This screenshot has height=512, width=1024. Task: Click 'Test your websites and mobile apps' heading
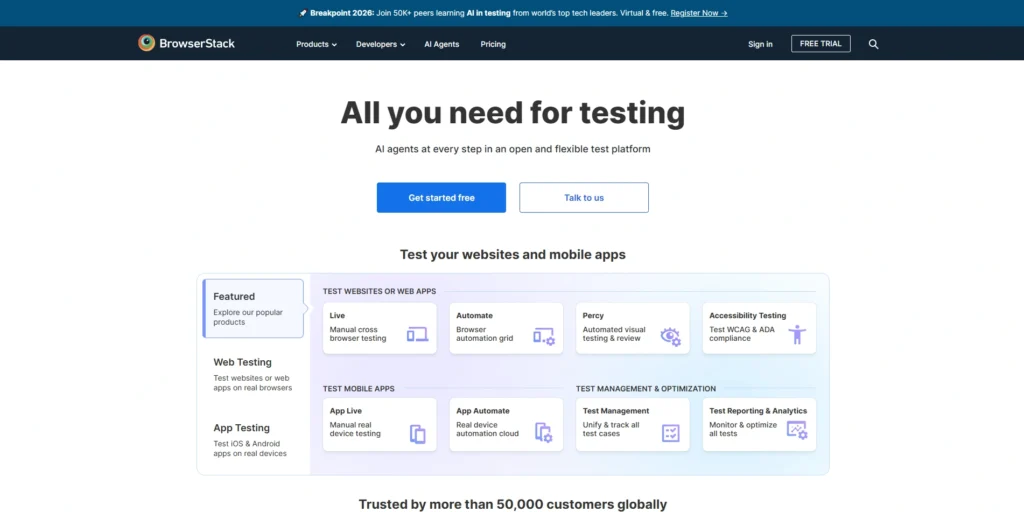click(x=513, y=254)
